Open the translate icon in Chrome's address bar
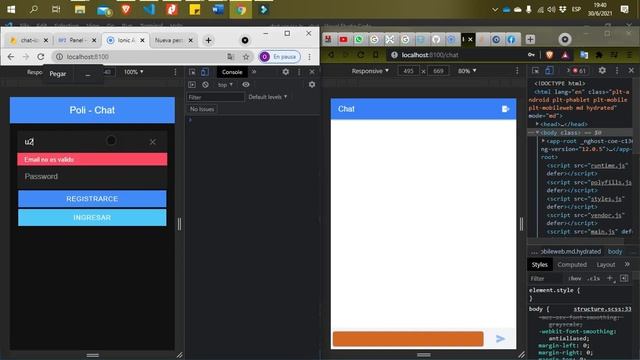 click(x=231, y=57)
